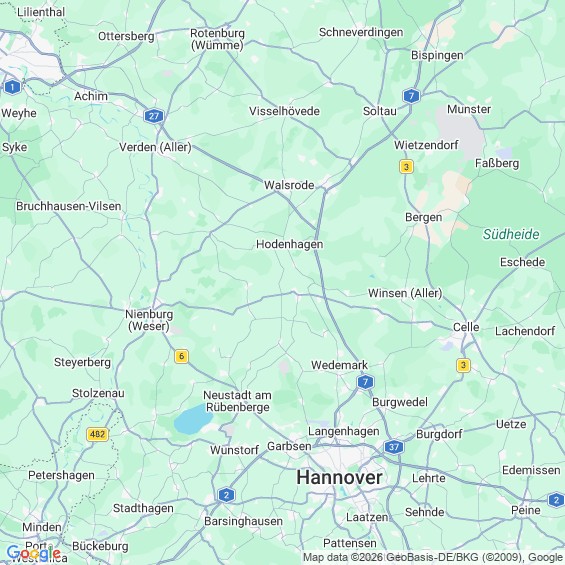Click the A7 shield near Bispingen
565x565 pixels.
point(411,96)
